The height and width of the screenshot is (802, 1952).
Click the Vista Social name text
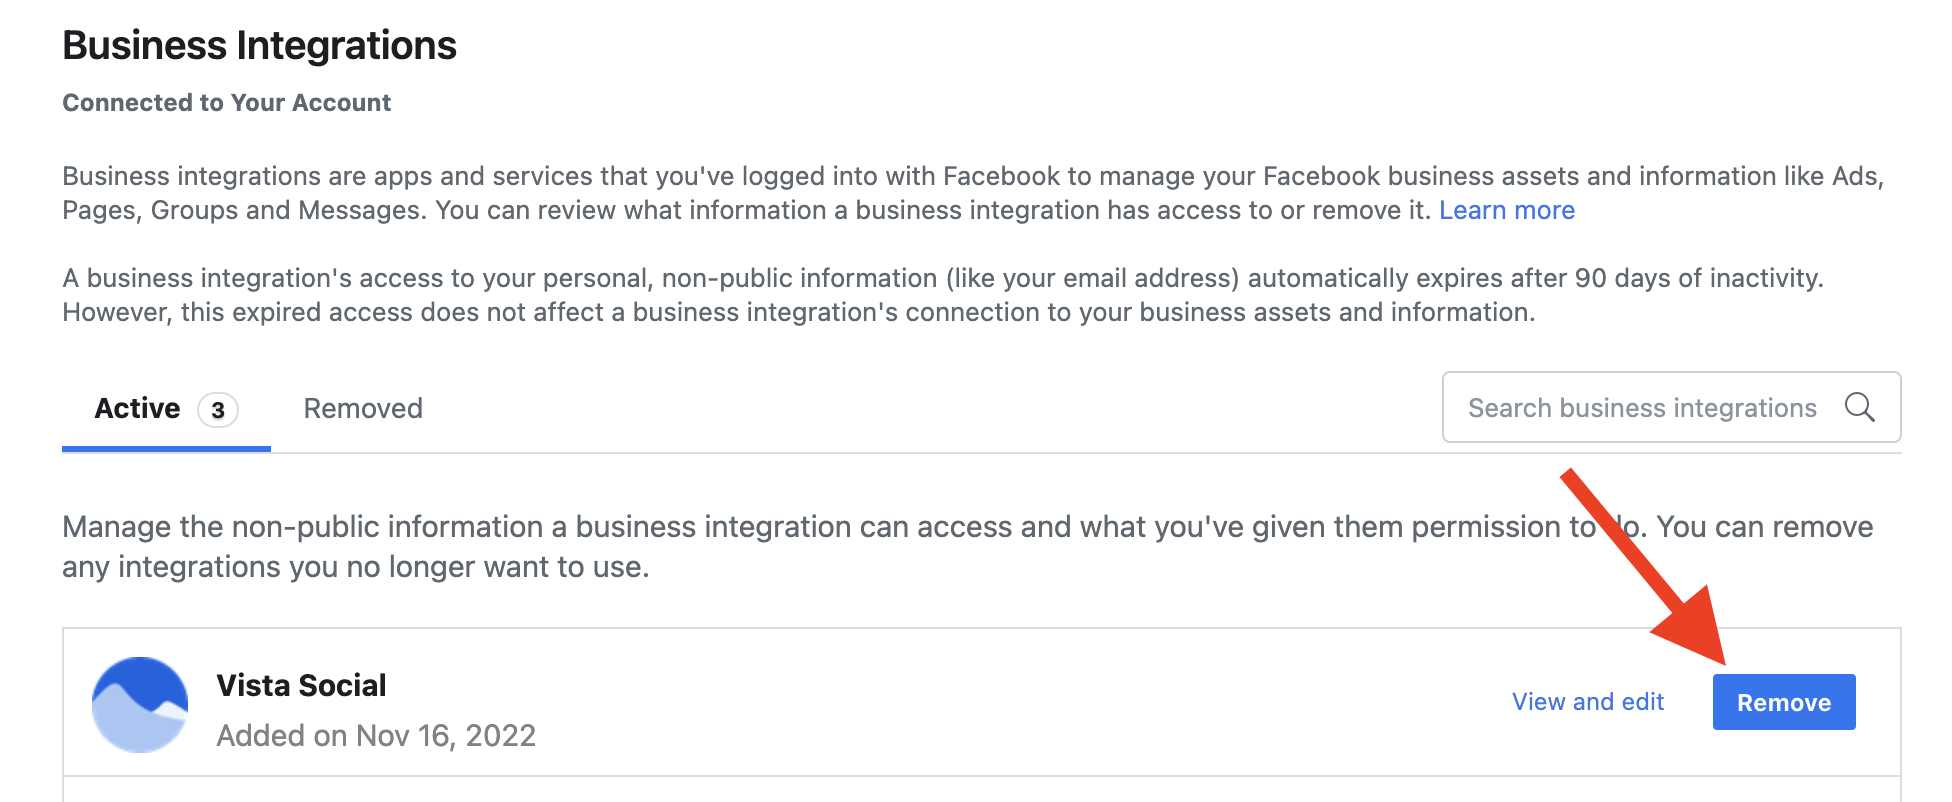[x=302, y=685]
